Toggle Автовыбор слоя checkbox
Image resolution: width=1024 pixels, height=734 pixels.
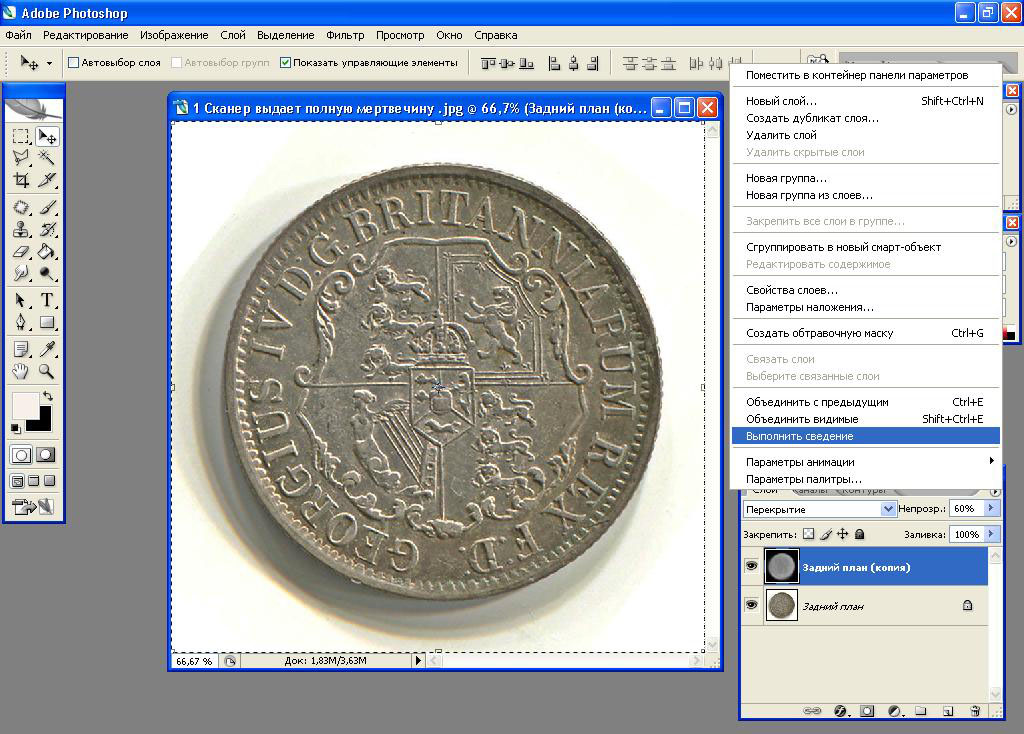74,63
